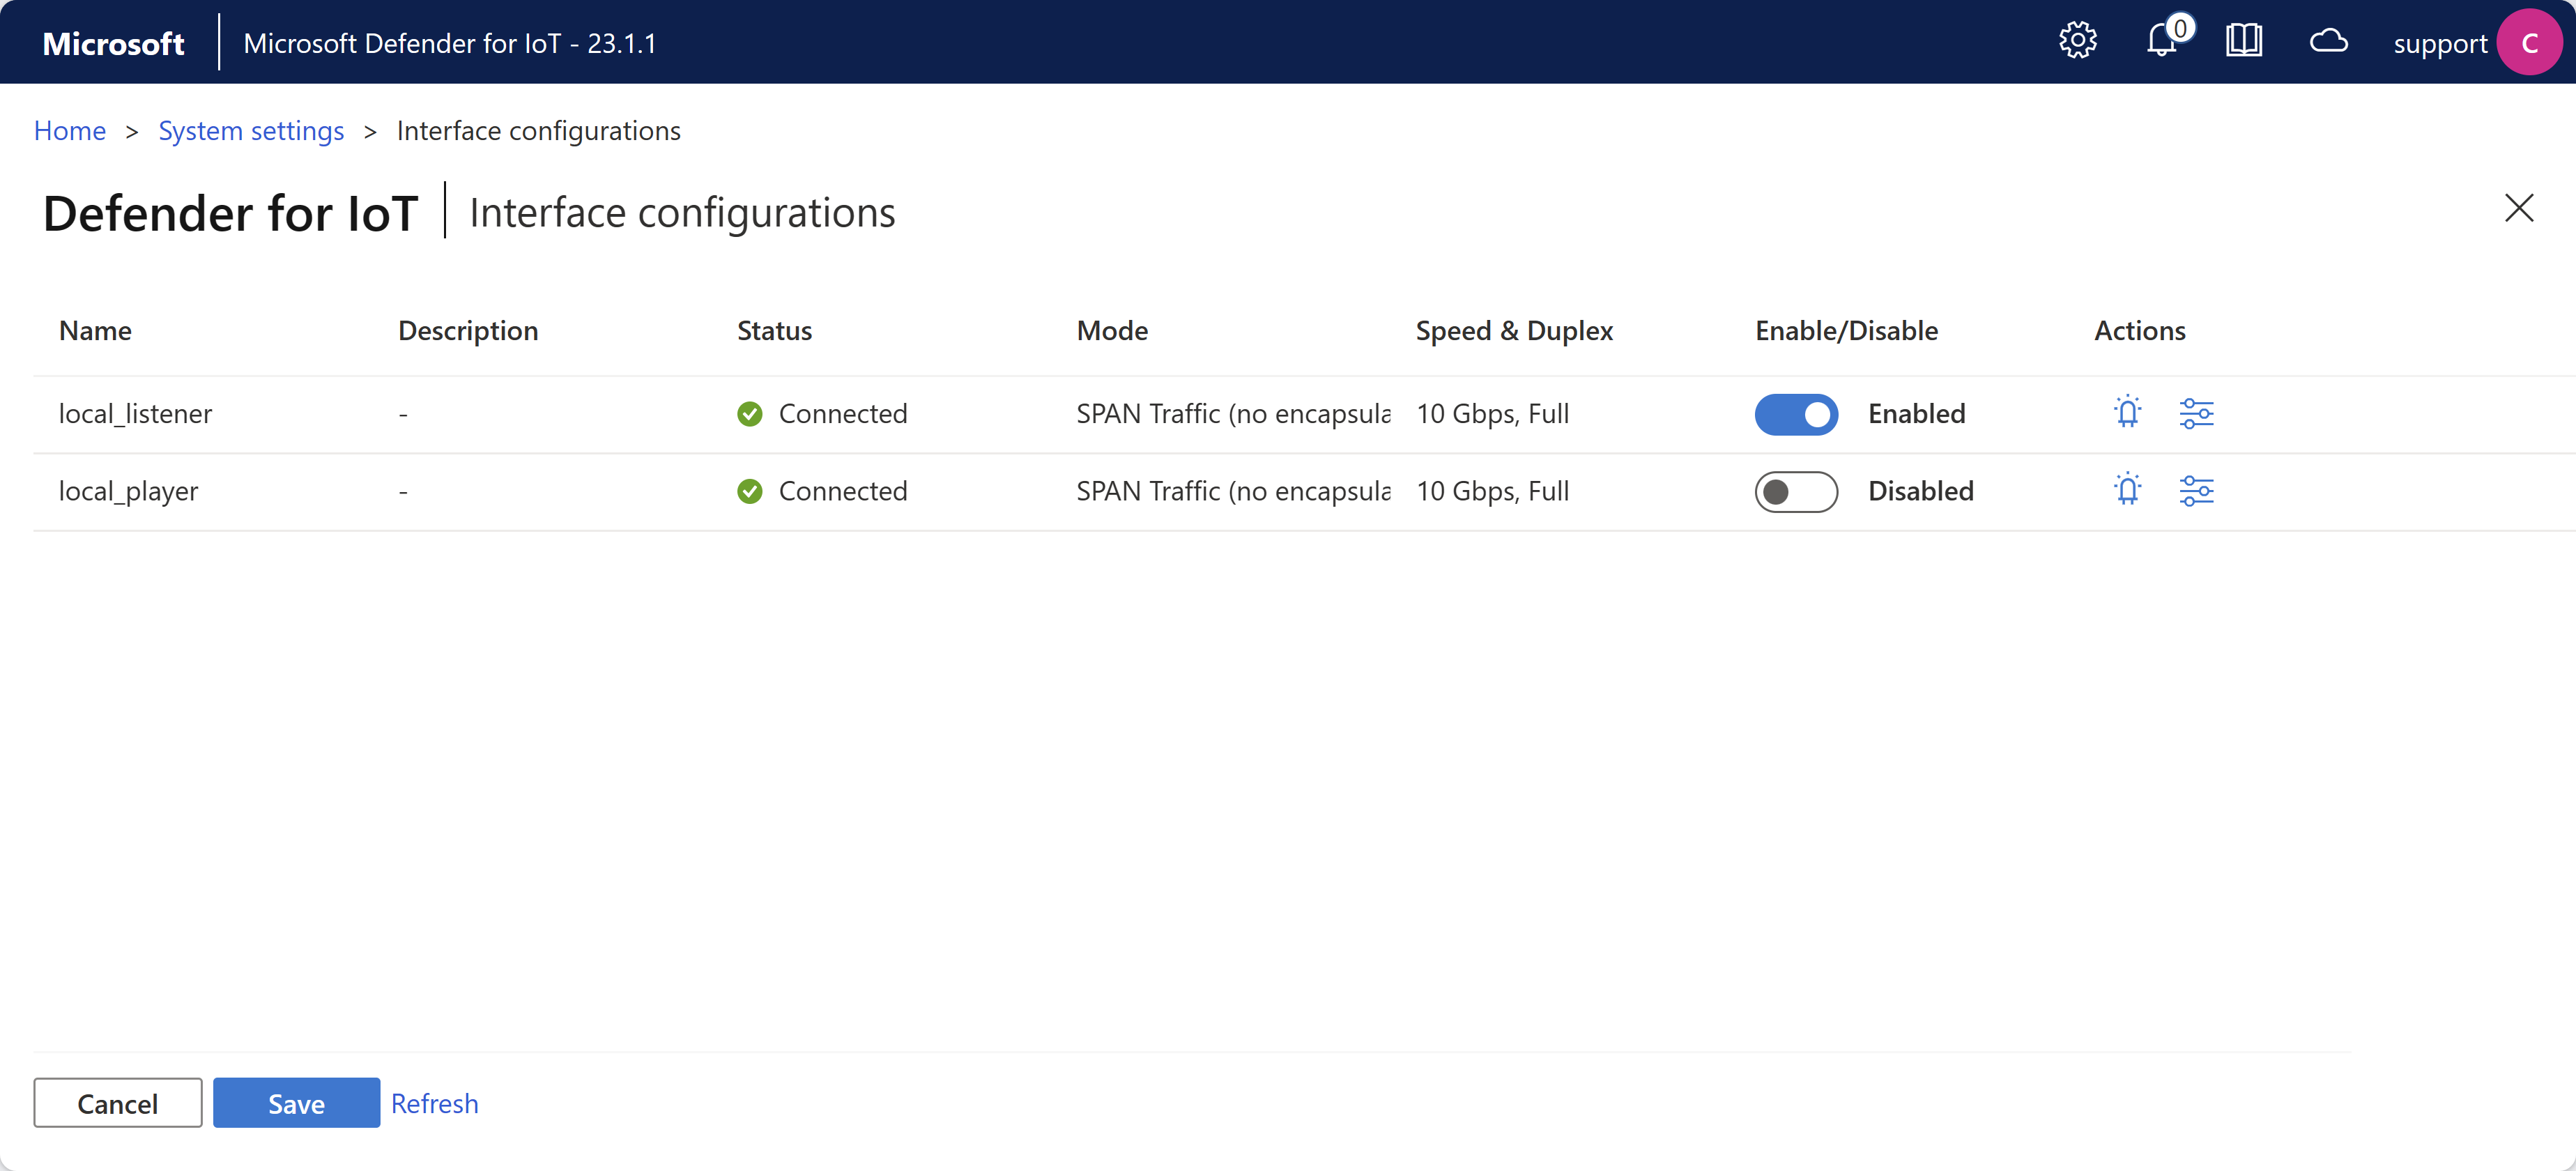Toggle the local_listener interface Enable/Disable switch

(x=1794, y=412)
